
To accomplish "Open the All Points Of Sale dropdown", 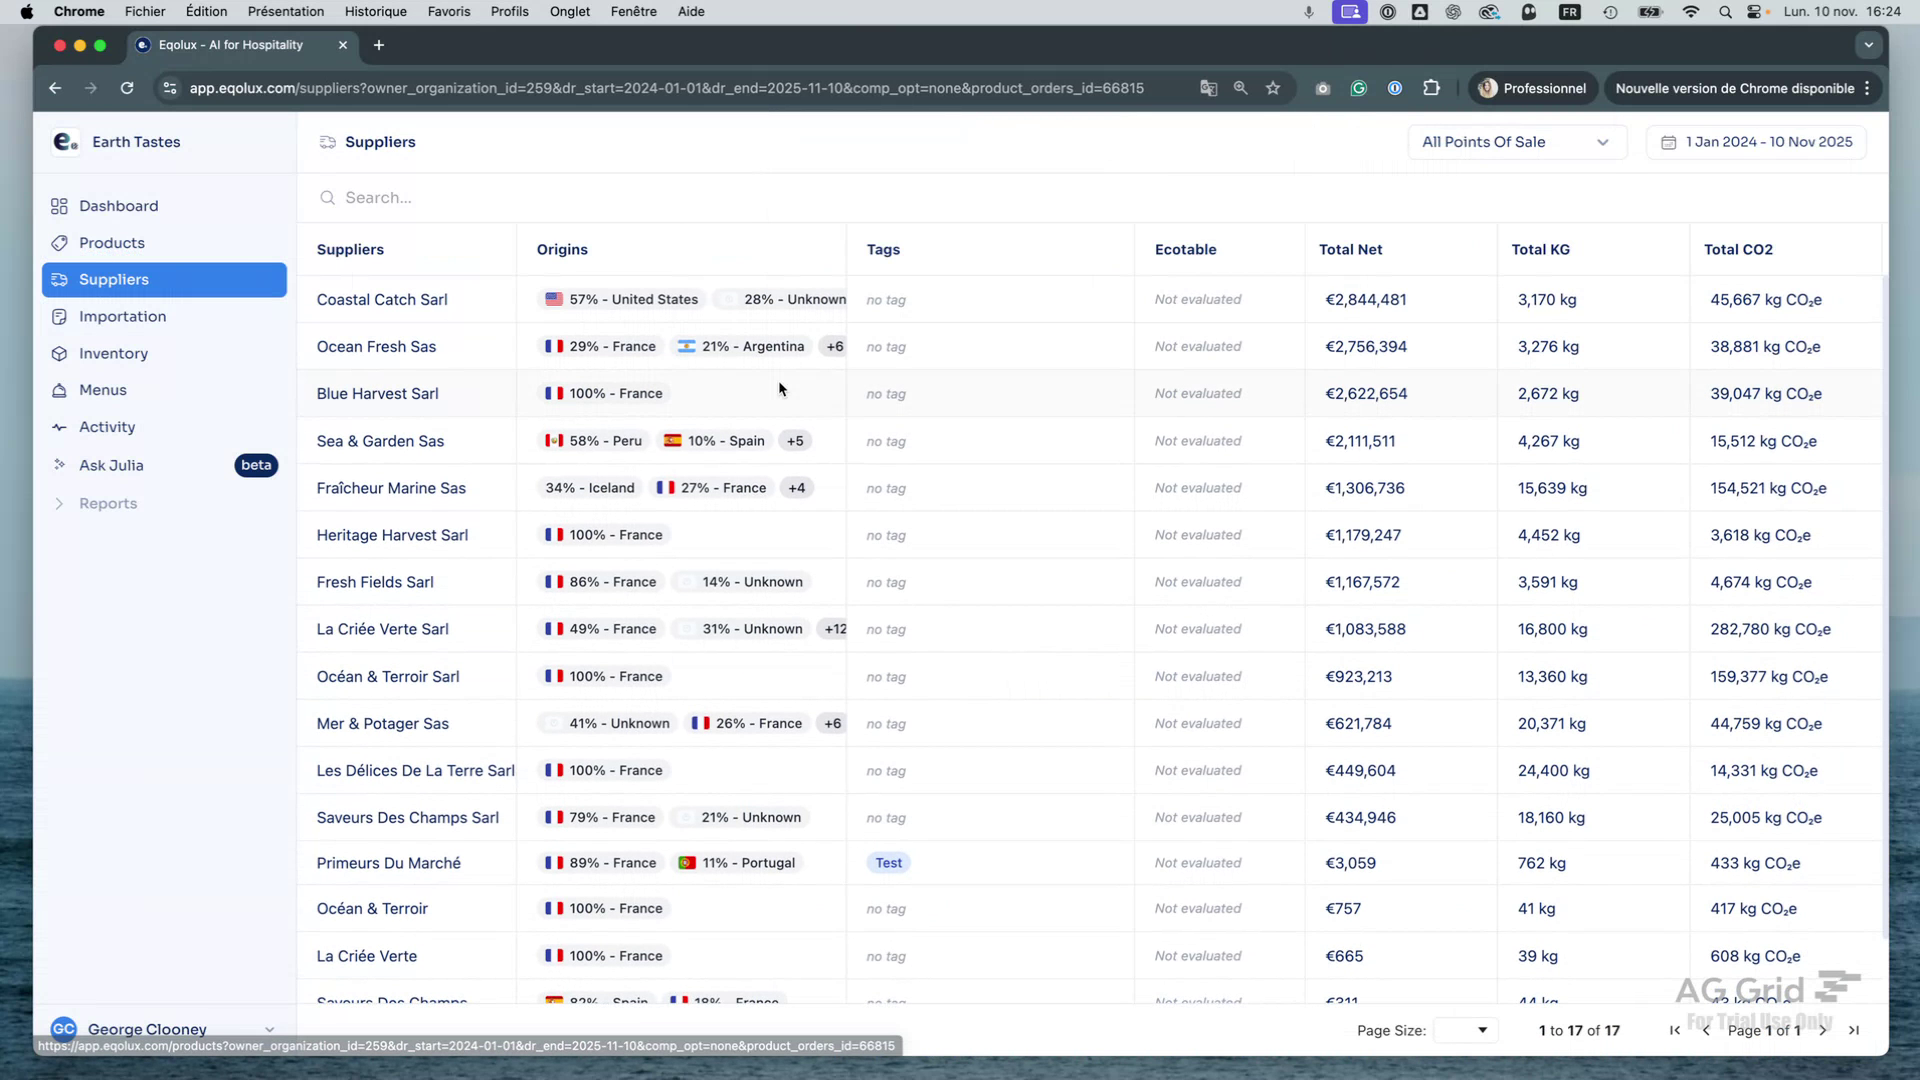I will (x=1514, y=141).
